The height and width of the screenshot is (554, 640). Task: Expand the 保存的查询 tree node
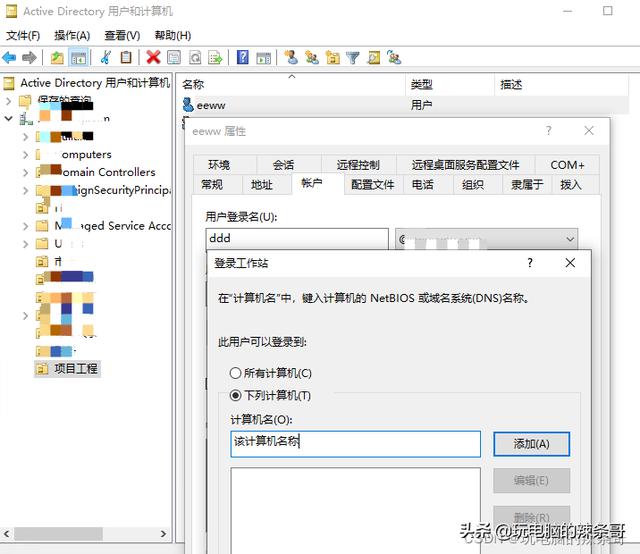pos(9,100)
